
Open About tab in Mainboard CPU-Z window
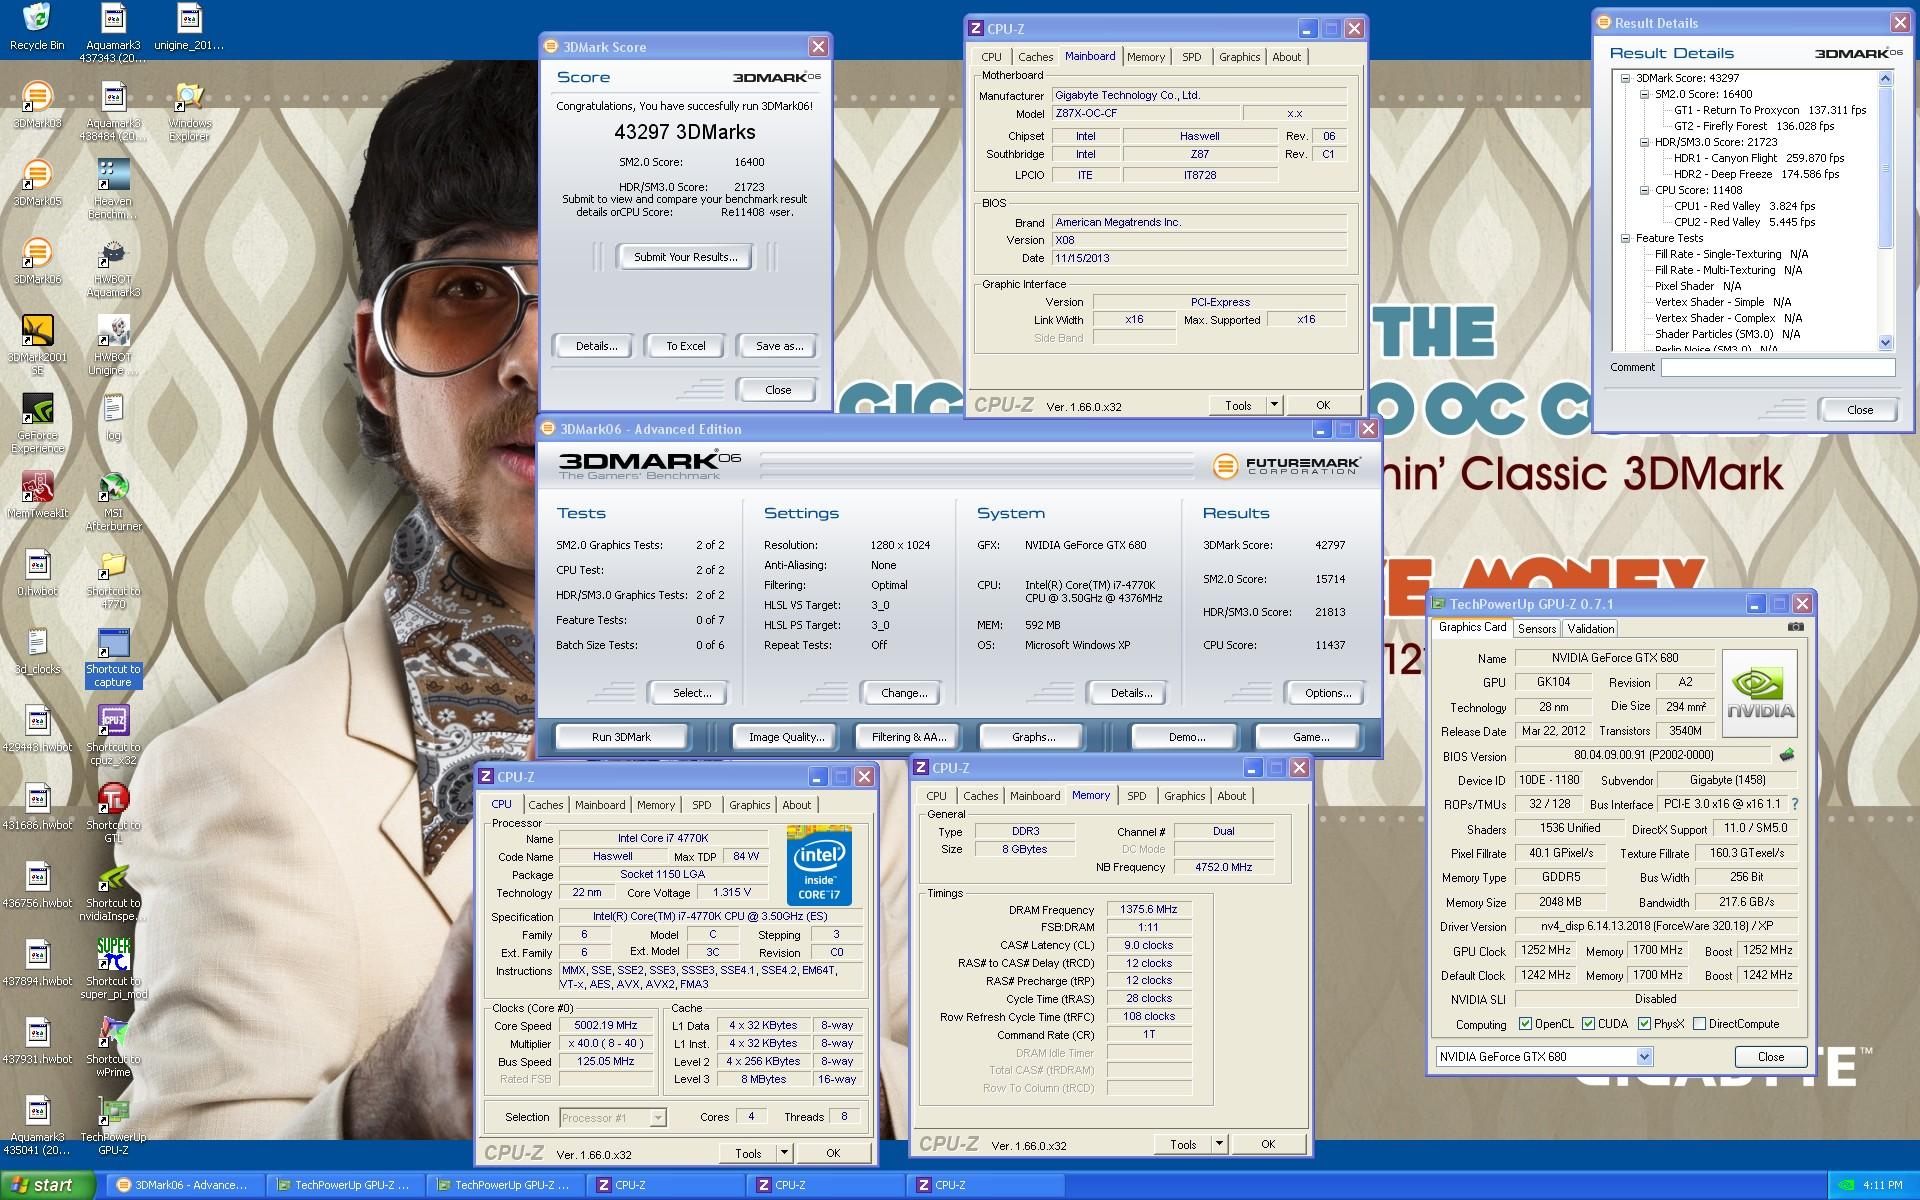click(1286, 57)
